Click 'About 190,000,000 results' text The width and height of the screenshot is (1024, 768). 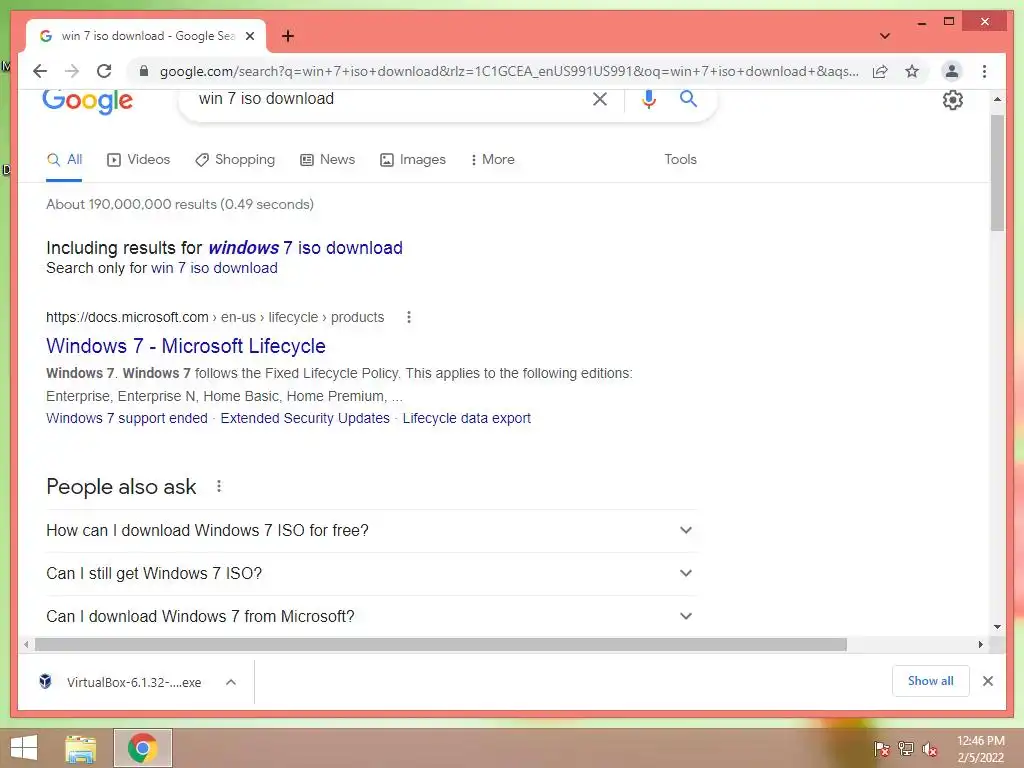point(180,204)
